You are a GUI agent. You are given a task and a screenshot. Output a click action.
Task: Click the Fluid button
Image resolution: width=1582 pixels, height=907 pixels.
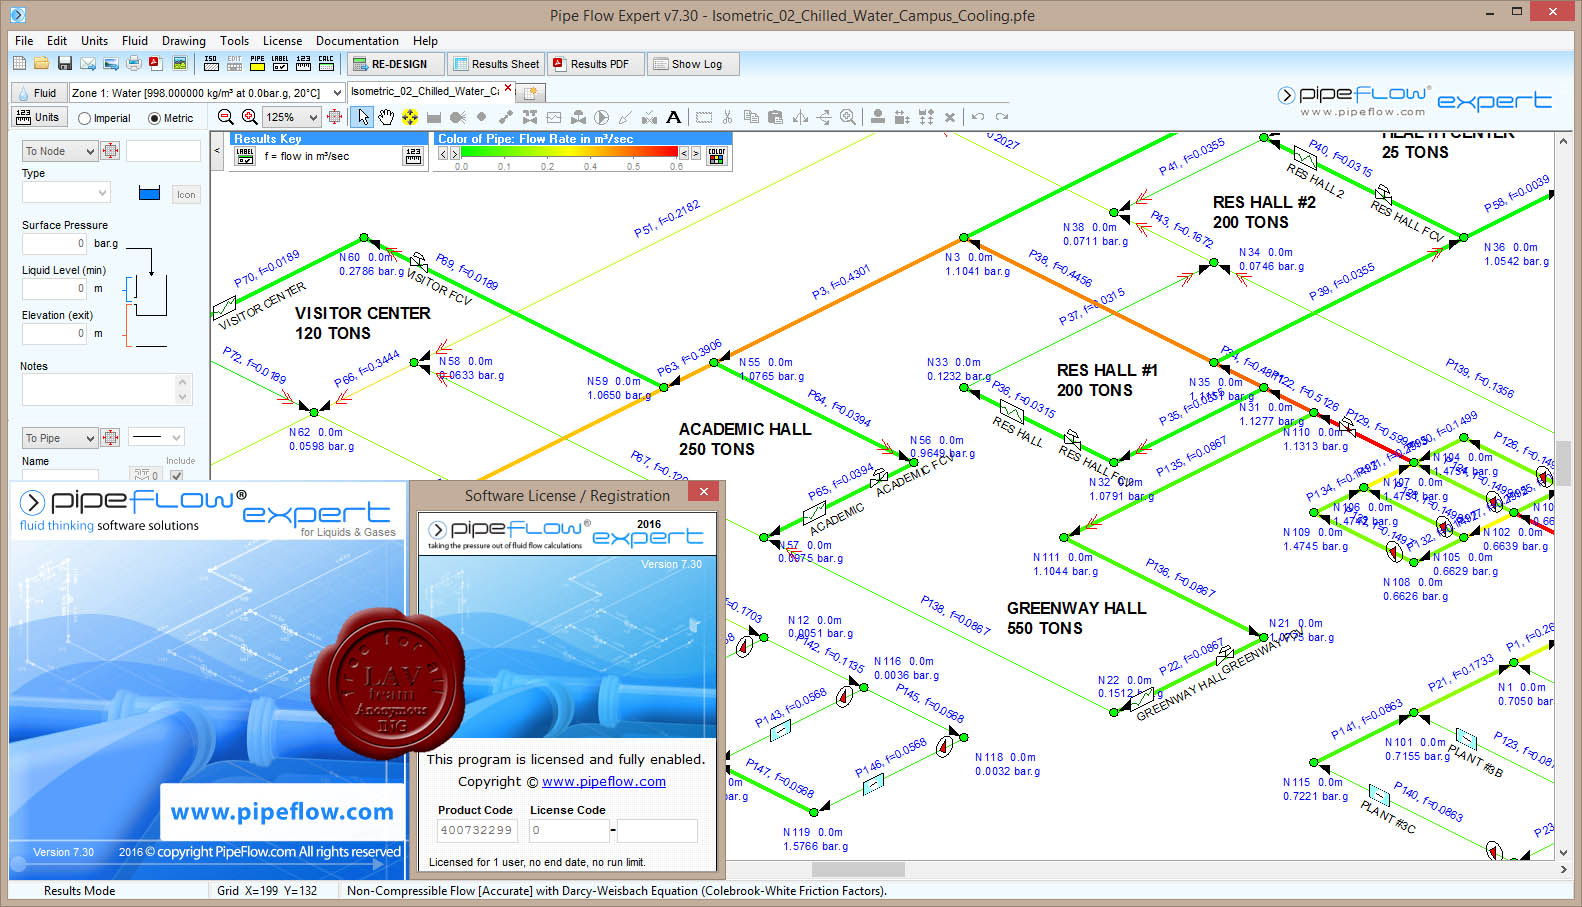coord(37,93)
